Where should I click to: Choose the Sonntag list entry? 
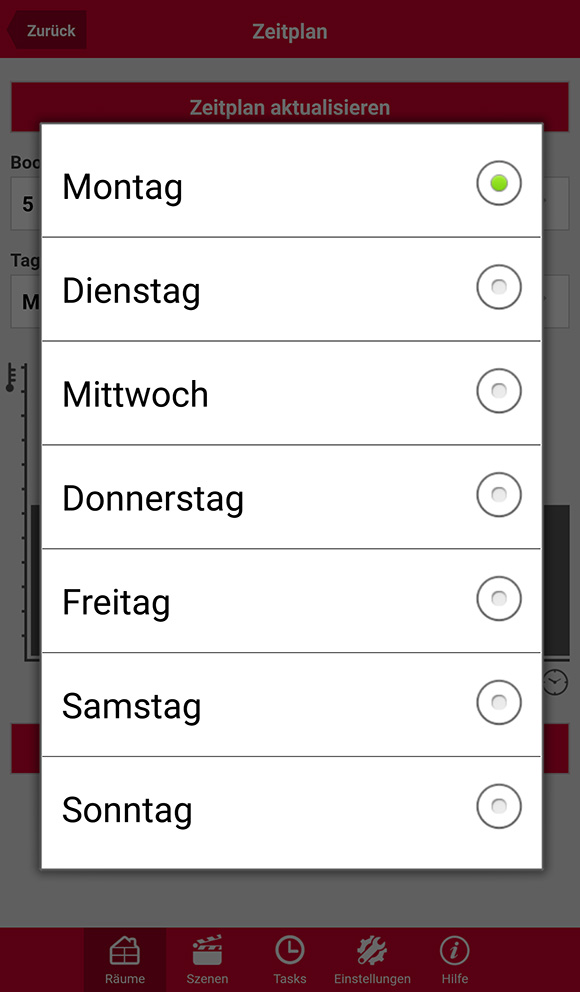[292, 812]
